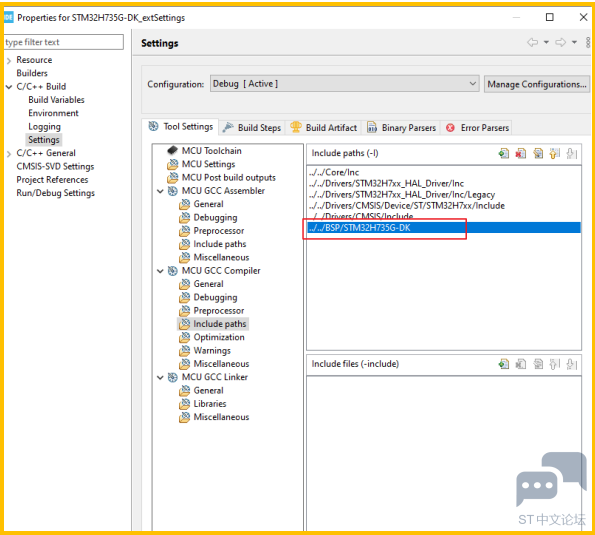
Task: Select CMSIS/Device/ST/STM32H7xx/Include path
Action: pos(407,206)
